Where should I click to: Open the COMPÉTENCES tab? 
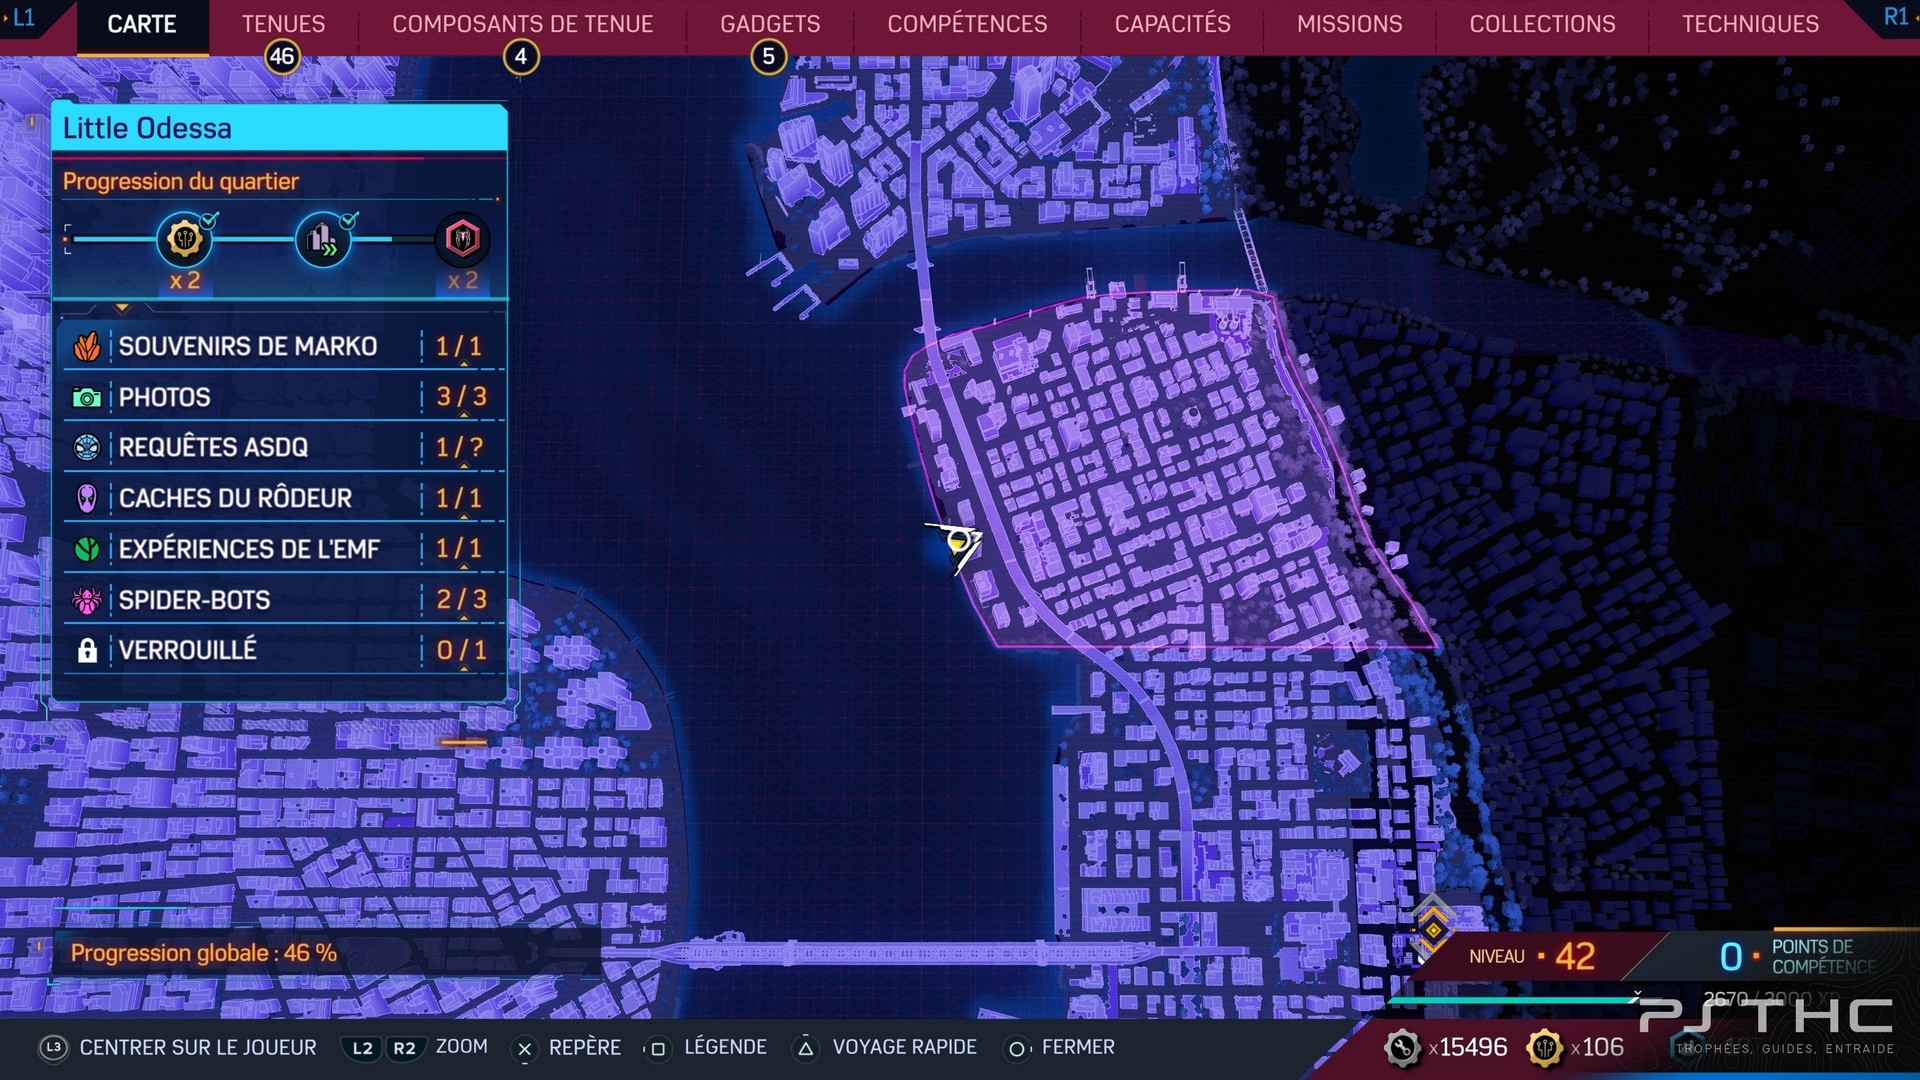[967, 24]
